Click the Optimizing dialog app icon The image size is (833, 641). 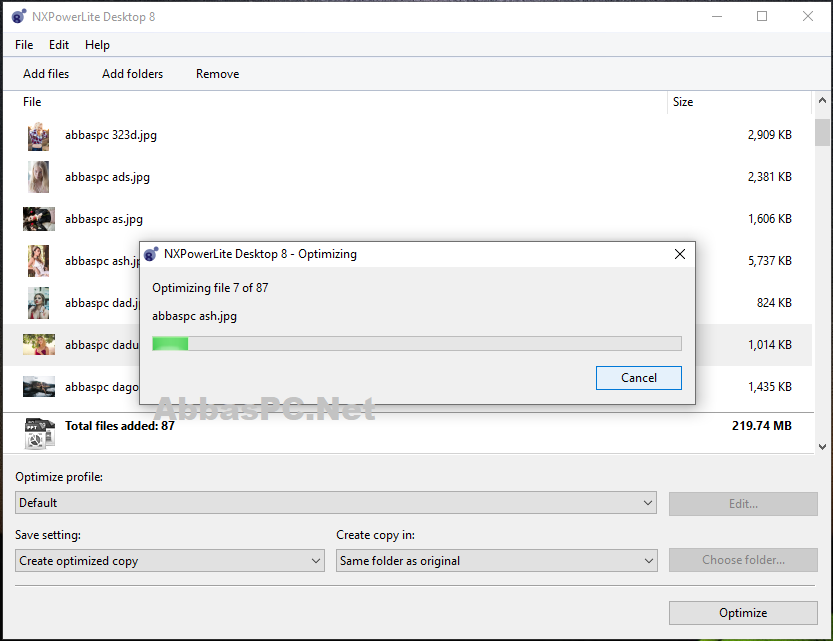pyautogui.click(x=151, y=254)
